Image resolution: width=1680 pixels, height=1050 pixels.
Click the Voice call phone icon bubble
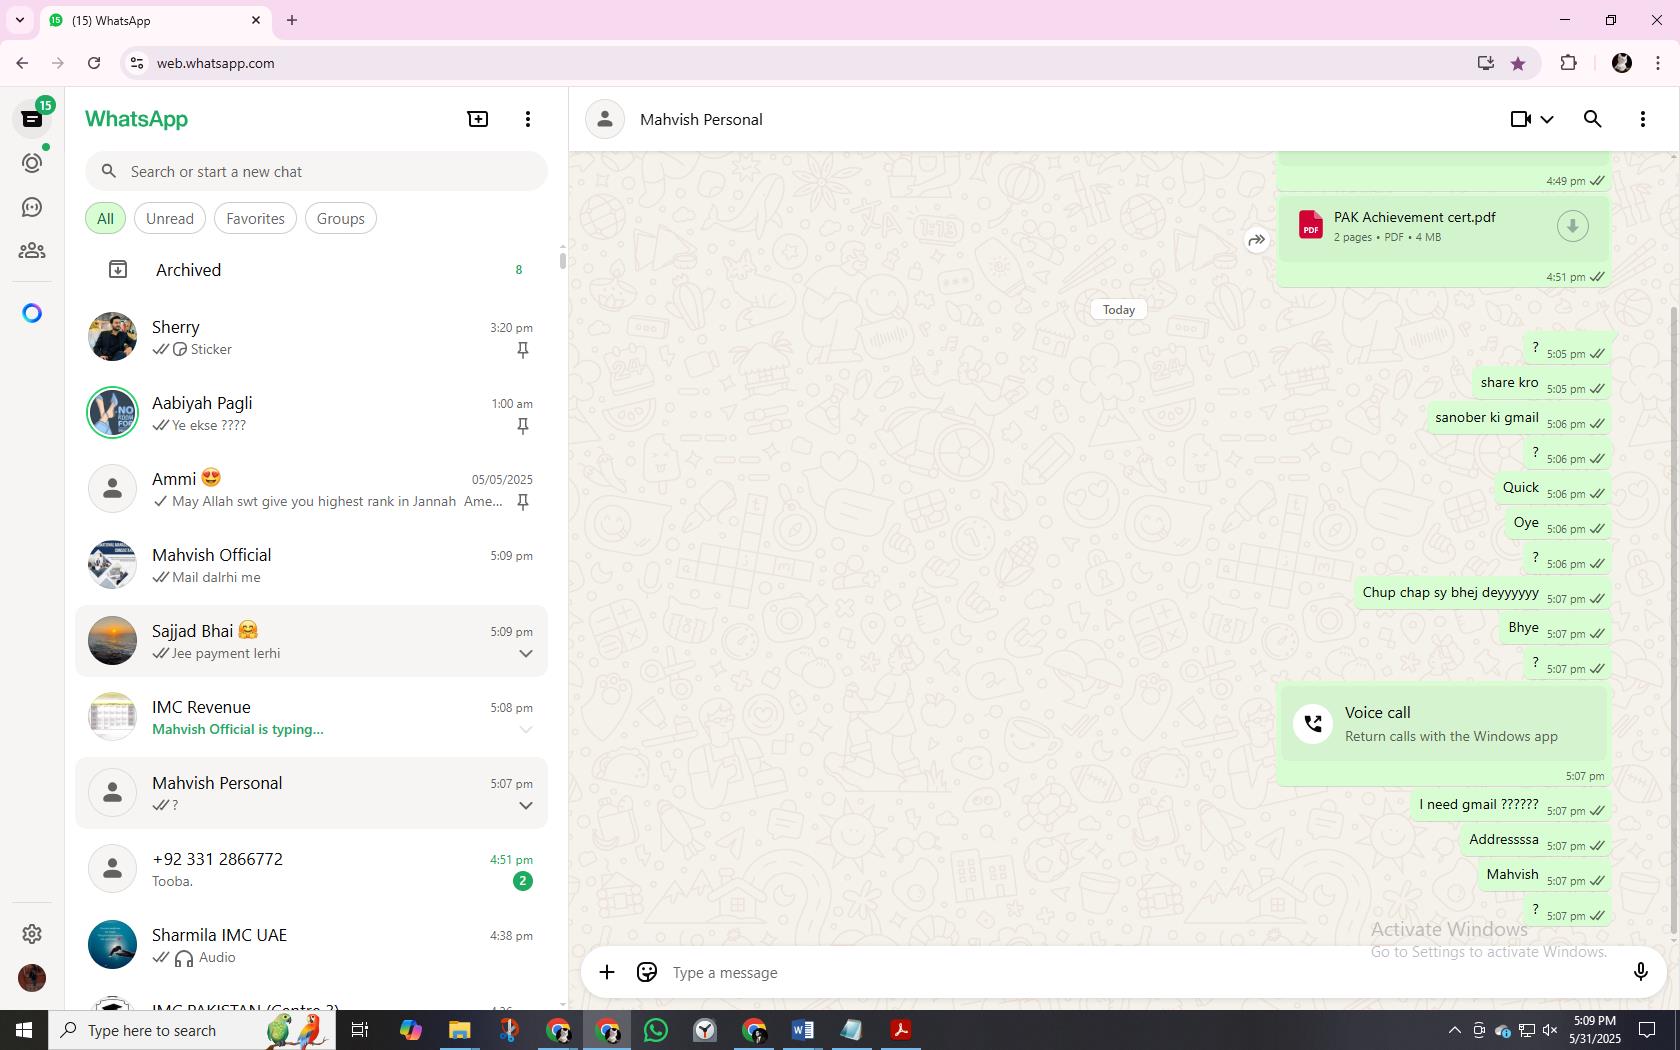coord(1313,723)
